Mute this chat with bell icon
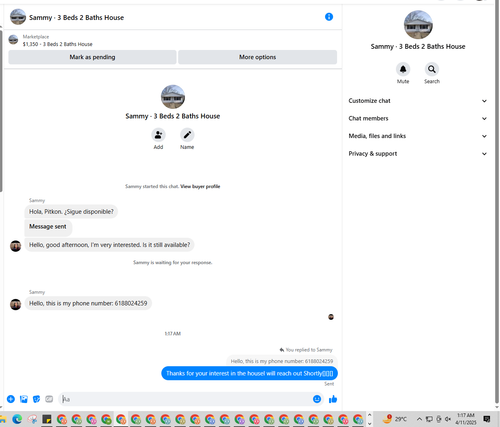This screenshot has height=427, width=500. coord(403,69)
